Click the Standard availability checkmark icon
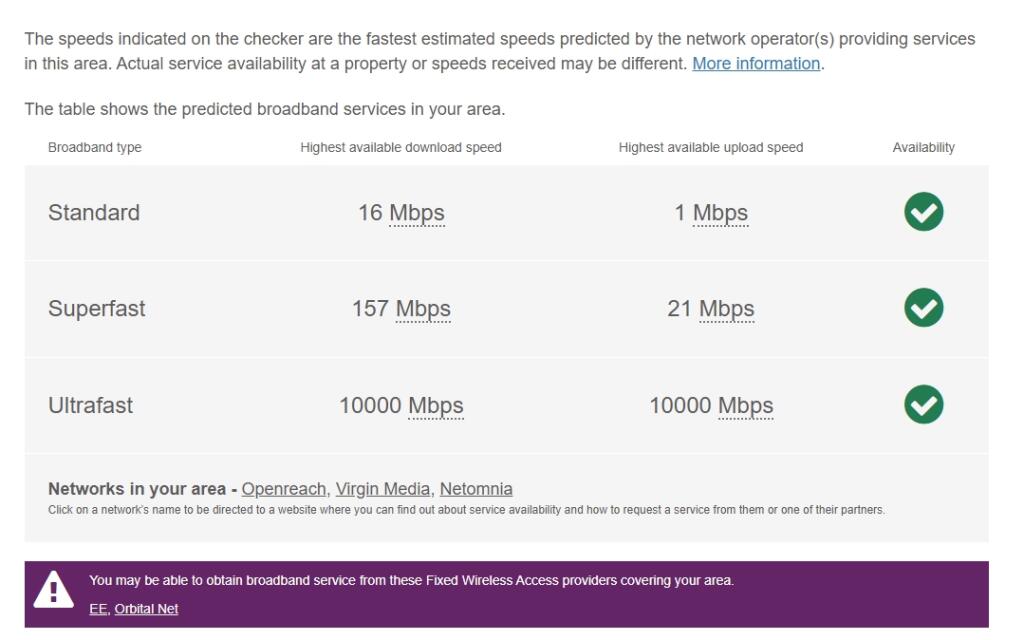Viewport: 1024px width, 640px height. pyautogui.click(x=922, y=212)
